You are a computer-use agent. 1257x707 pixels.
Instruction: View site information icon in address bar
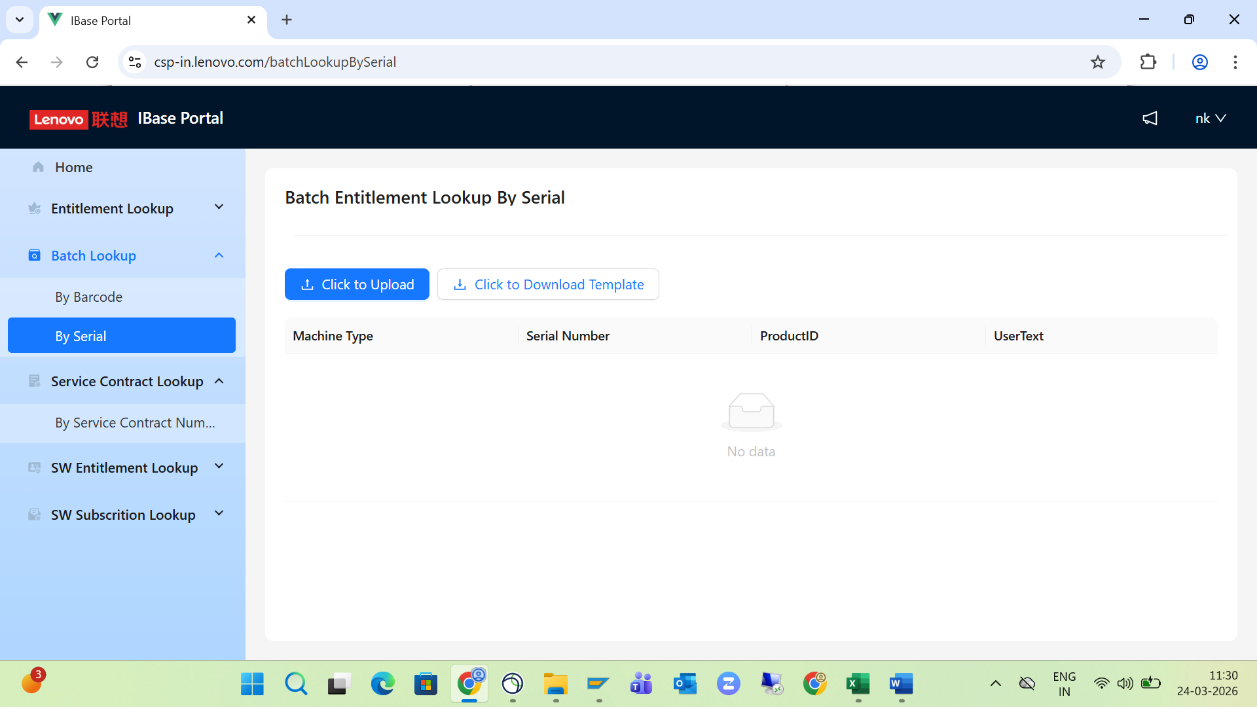pyautogui.click(x=134, y=62)
